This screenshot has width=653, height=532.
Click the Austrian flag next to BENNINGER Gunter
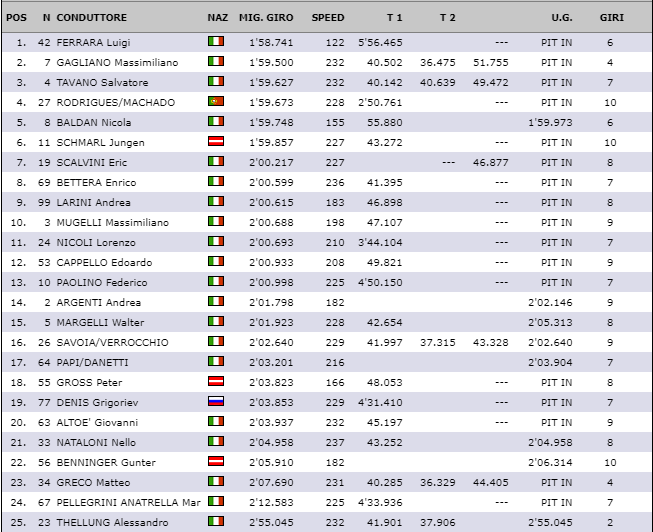(x=216, y=461)
